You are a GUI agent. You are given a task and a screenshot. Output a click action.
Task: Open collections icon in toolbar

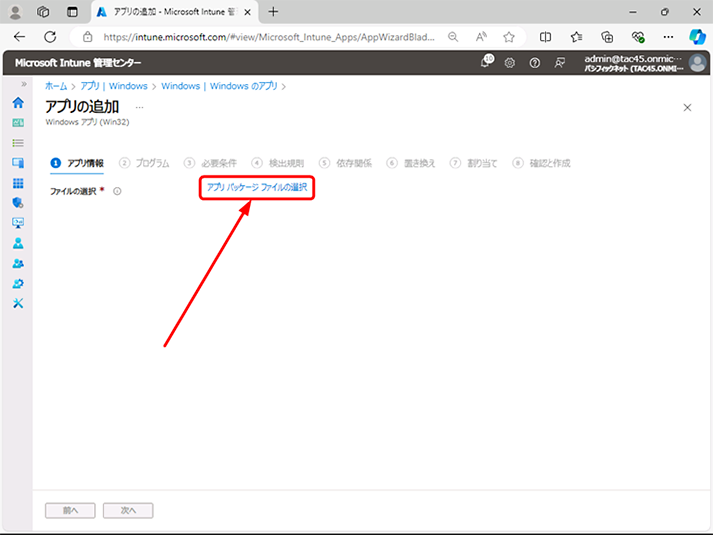[x=607, y=37]
